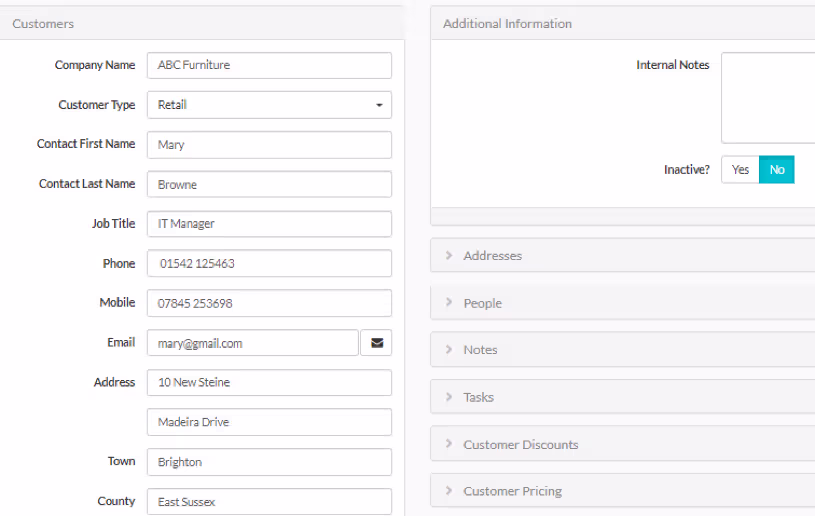815x516 pixels.
Task: Click the email envelope icon button
Action: point(376,343)
